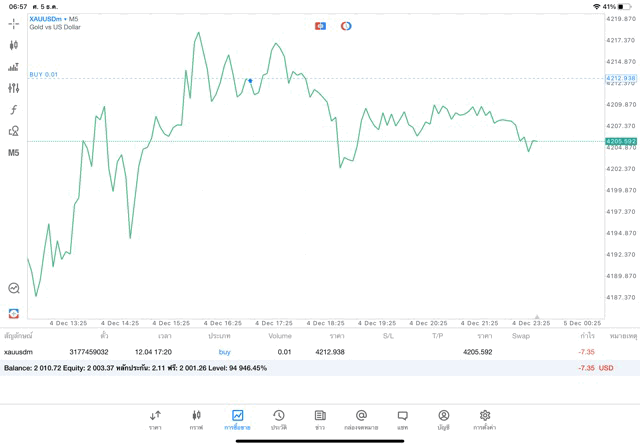Select the crosshair tool in the sidebar
The width and height of the screenshot is (640, 447).
14,23
